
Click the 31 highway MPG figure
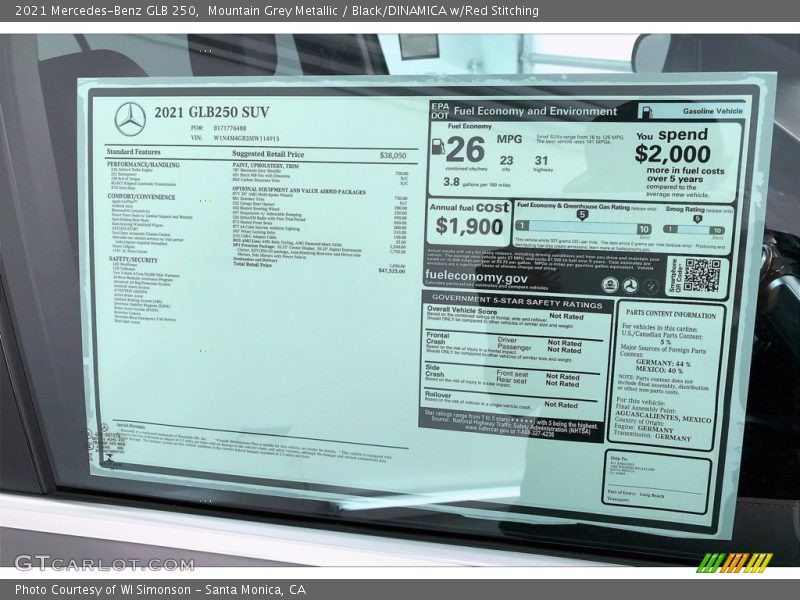coord(541,161)
